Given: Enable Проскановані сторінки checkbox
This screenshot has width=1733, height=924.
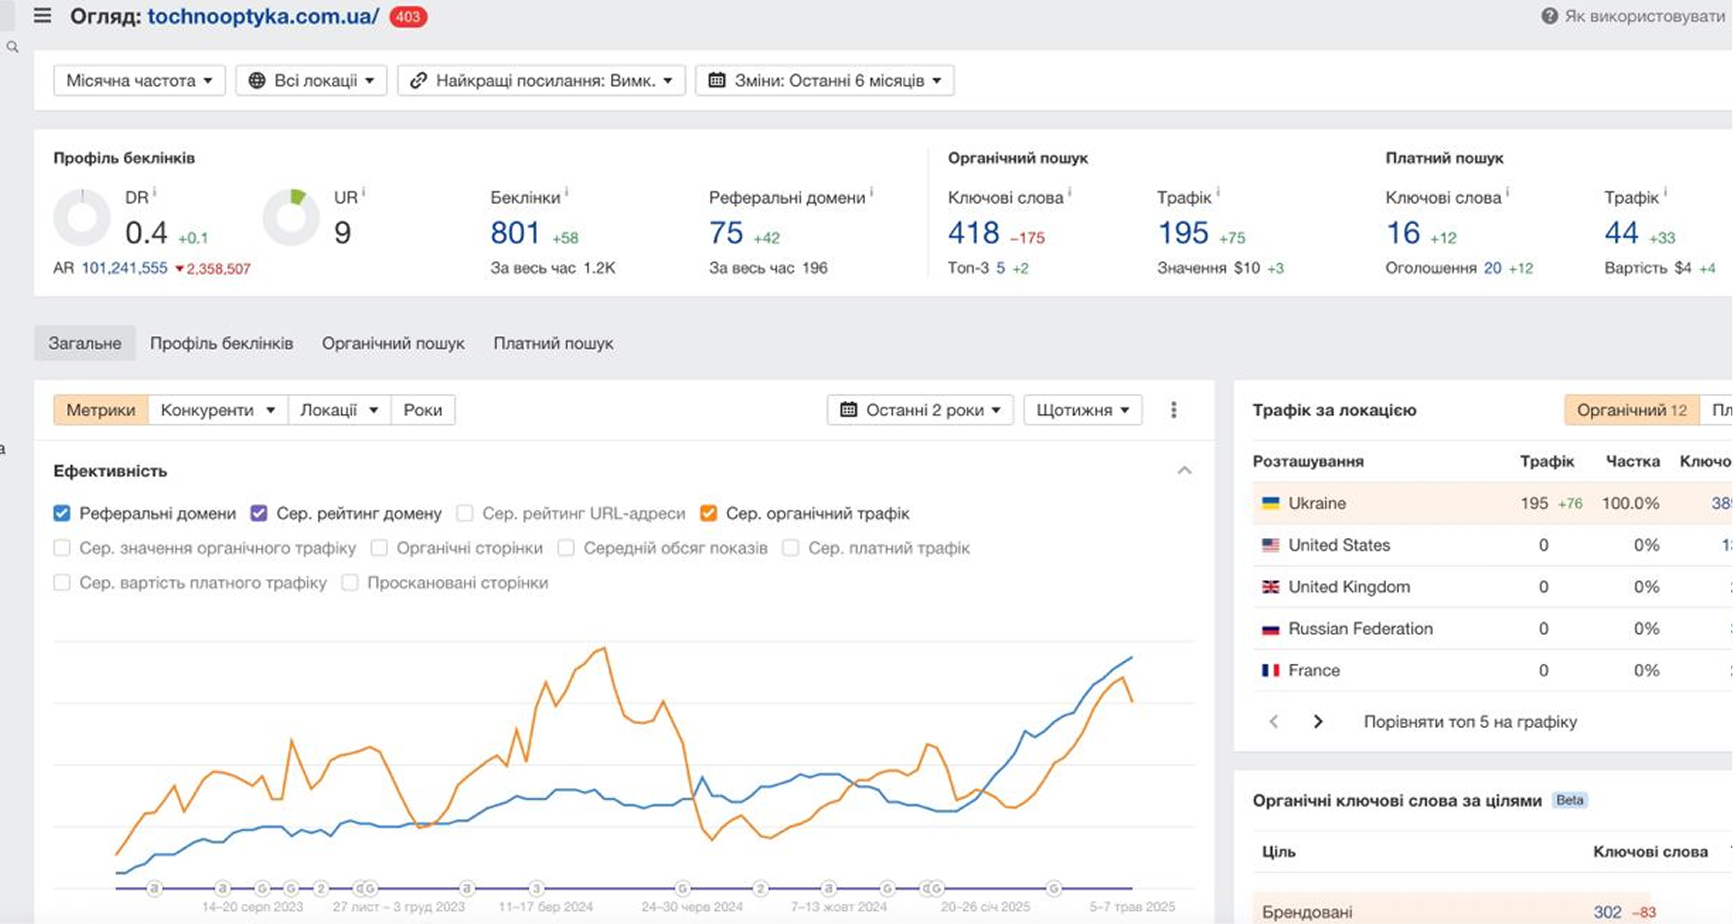Looking at the screenshot, I should [350, 583].
